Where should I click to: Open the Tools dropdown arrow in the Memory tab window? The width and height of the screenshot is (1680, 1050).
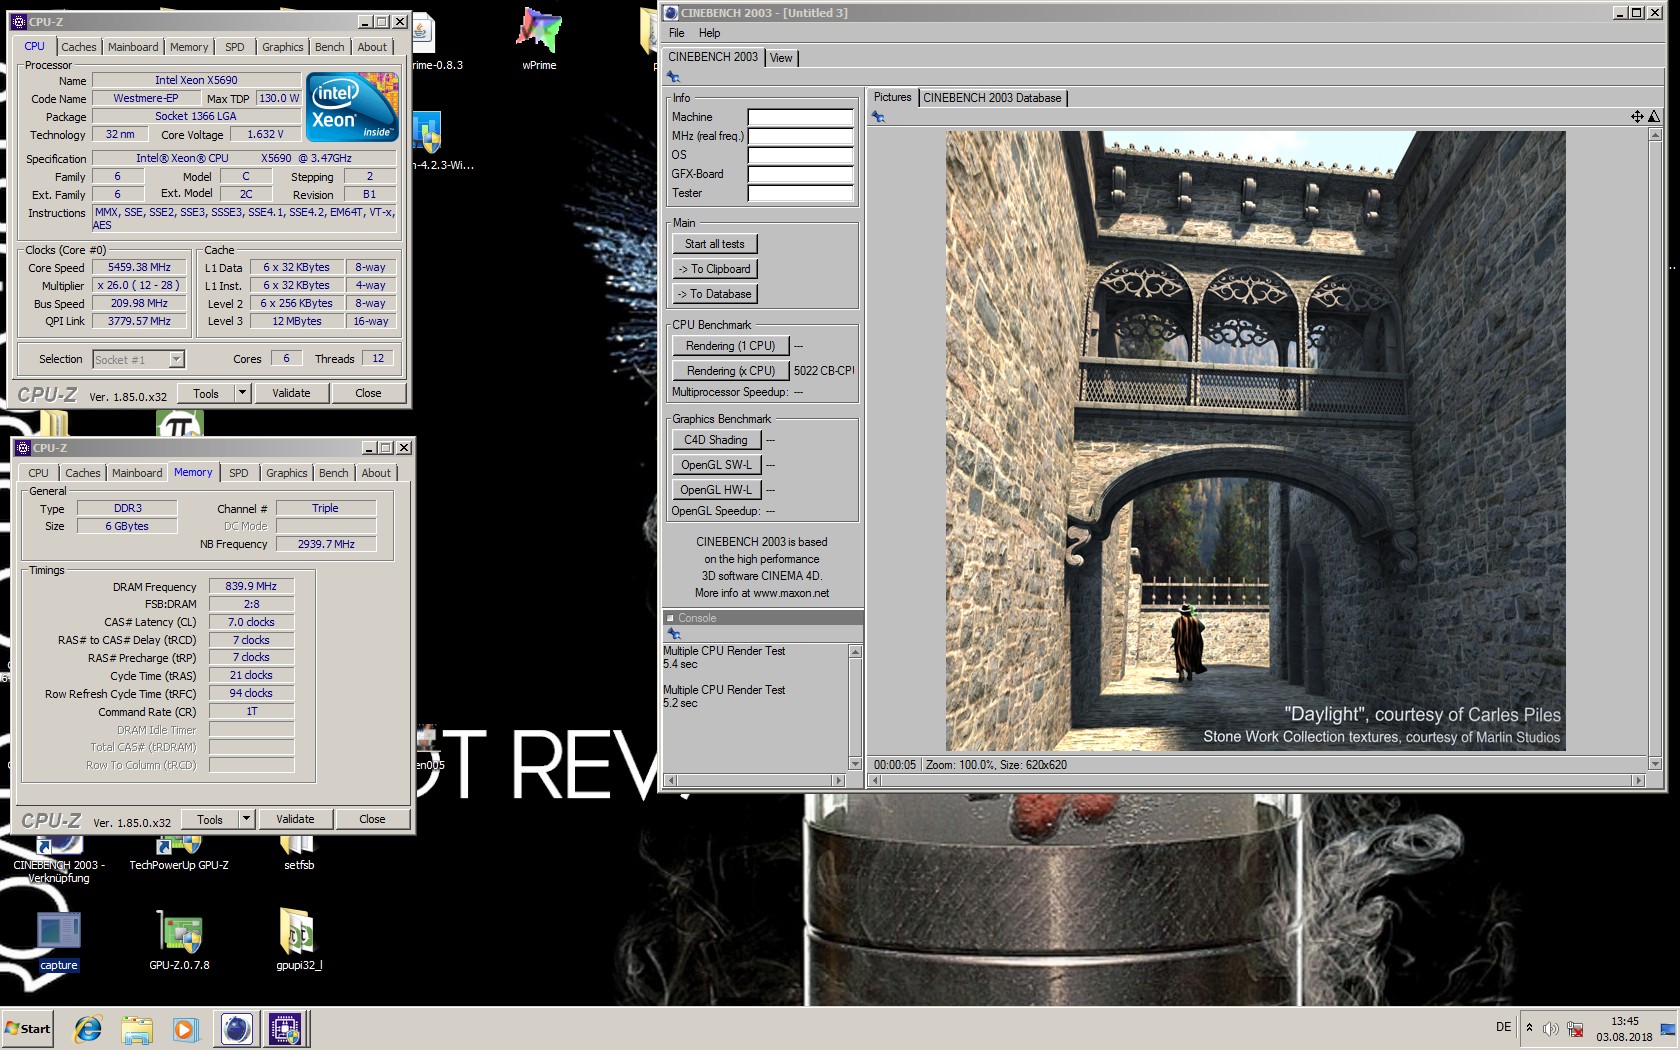click(246, 819)
